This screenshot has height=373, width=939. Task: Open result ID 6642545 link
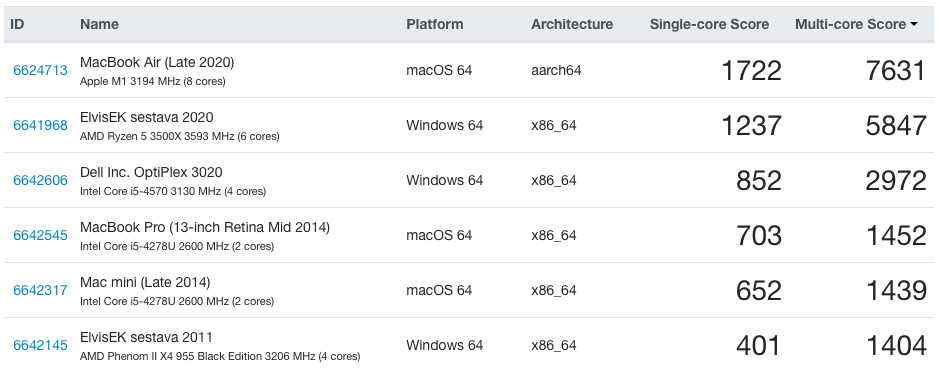[40, 235]
